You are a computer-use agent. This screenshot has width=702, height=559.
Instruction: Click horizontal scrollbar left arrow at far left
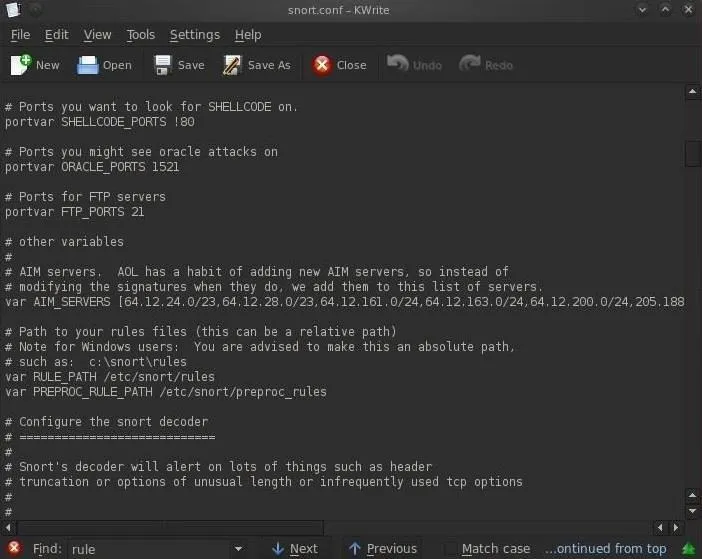pos(8,528)
